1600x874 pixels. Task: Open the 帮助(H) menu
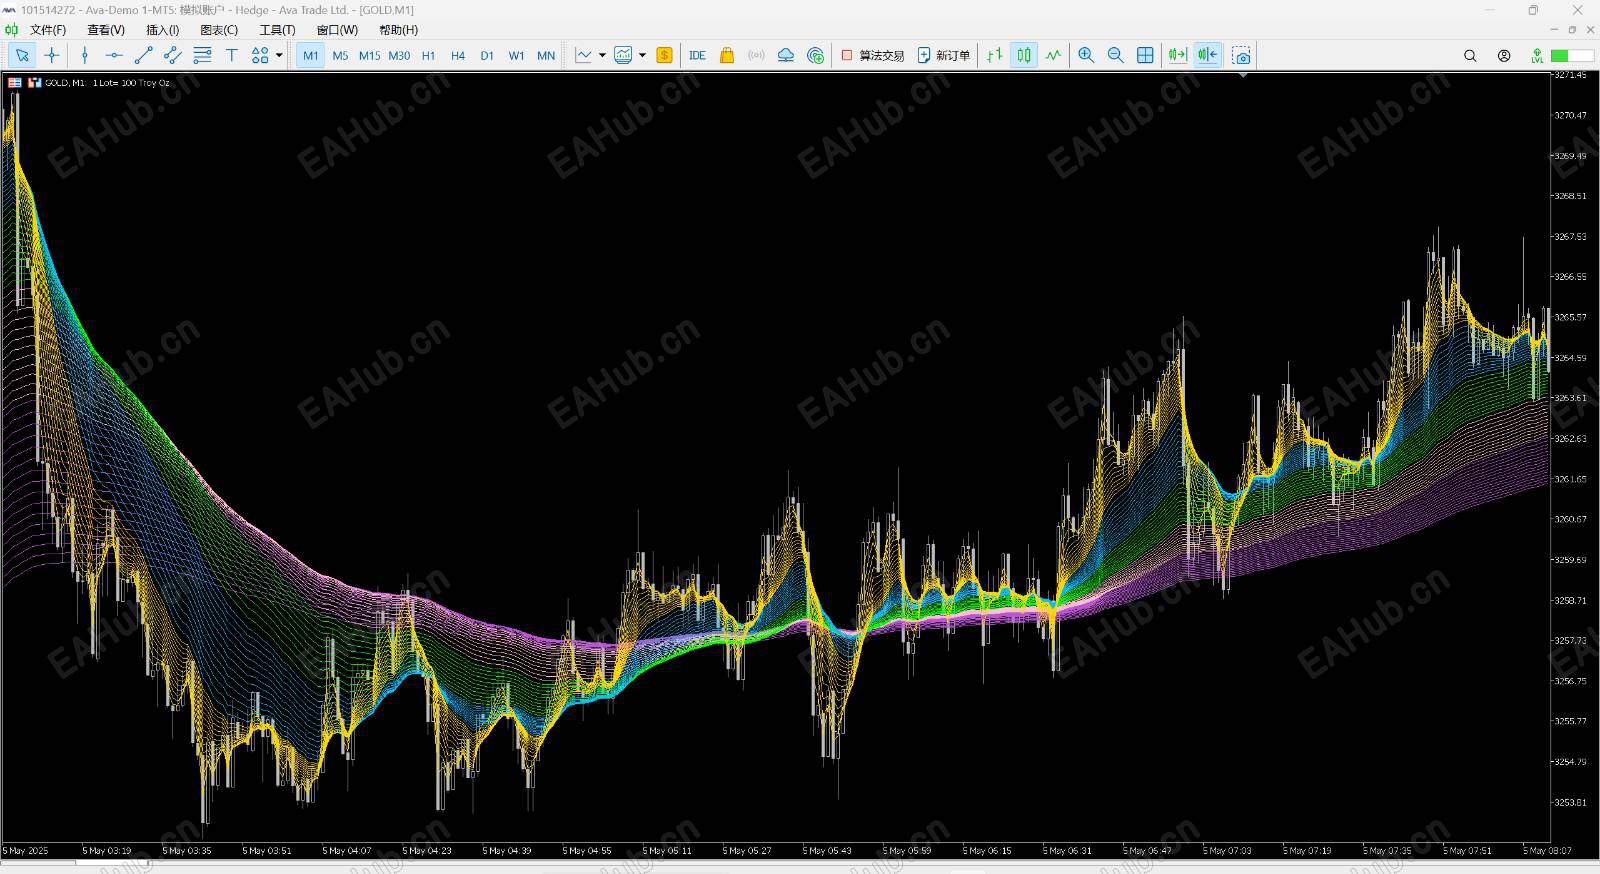coord(398,30)
